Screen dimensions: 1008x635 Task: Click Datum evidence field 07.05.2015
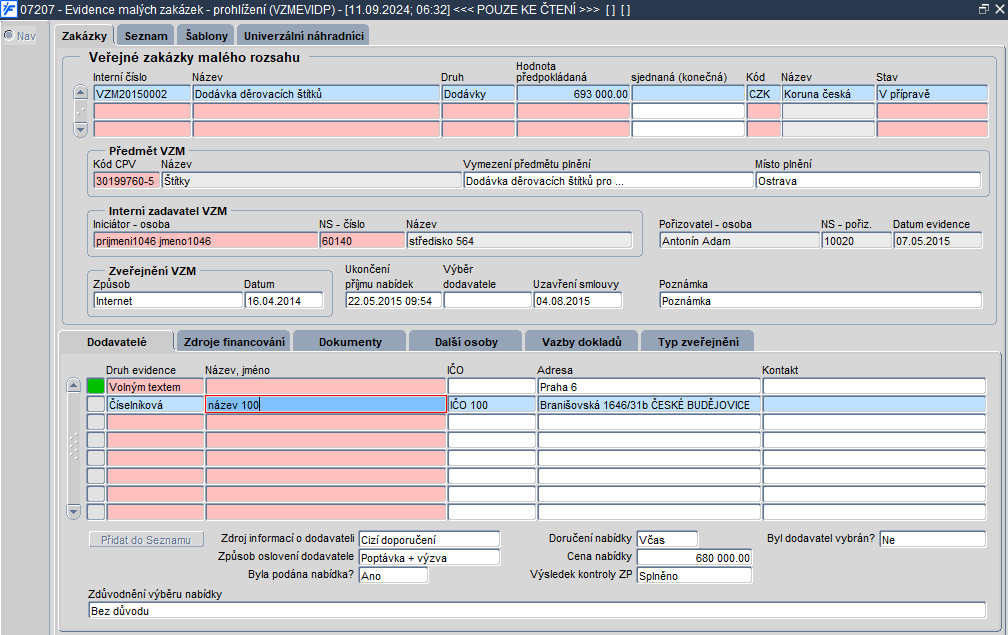click(x=938, y=241)
